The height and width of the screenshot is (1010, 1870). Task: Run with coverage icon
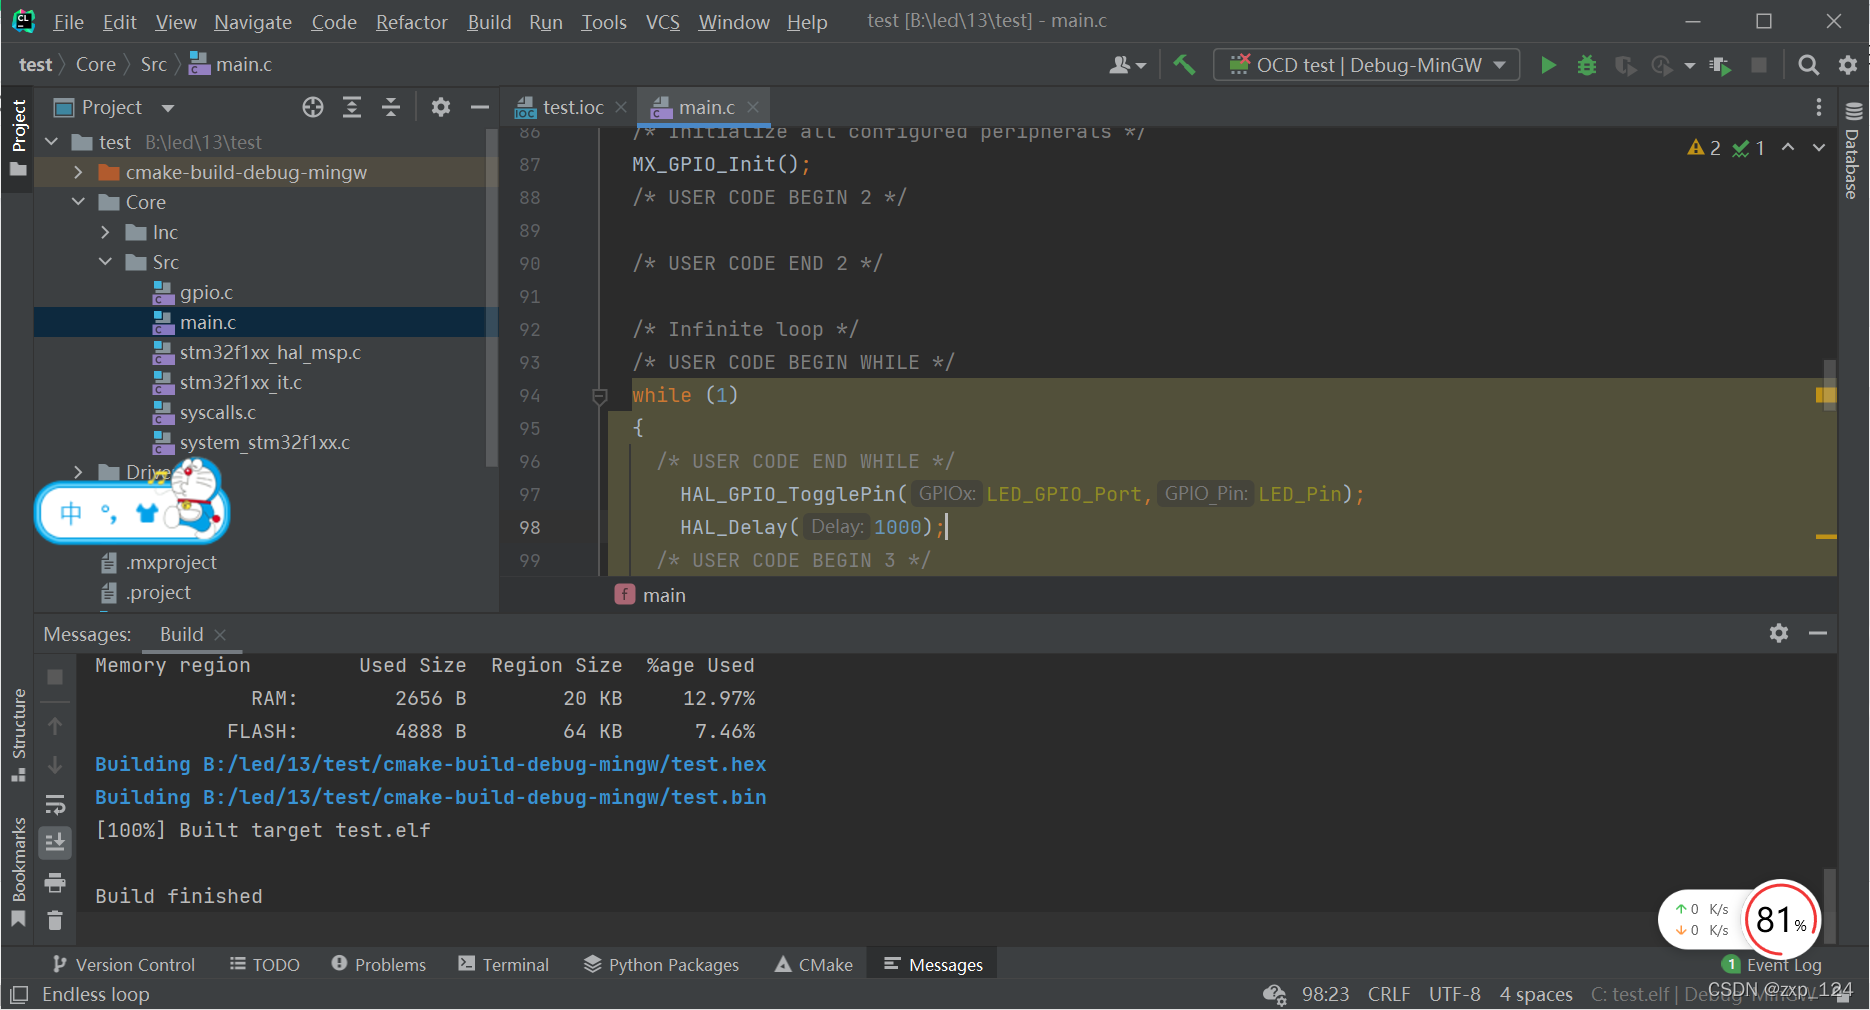[1625, 65]
